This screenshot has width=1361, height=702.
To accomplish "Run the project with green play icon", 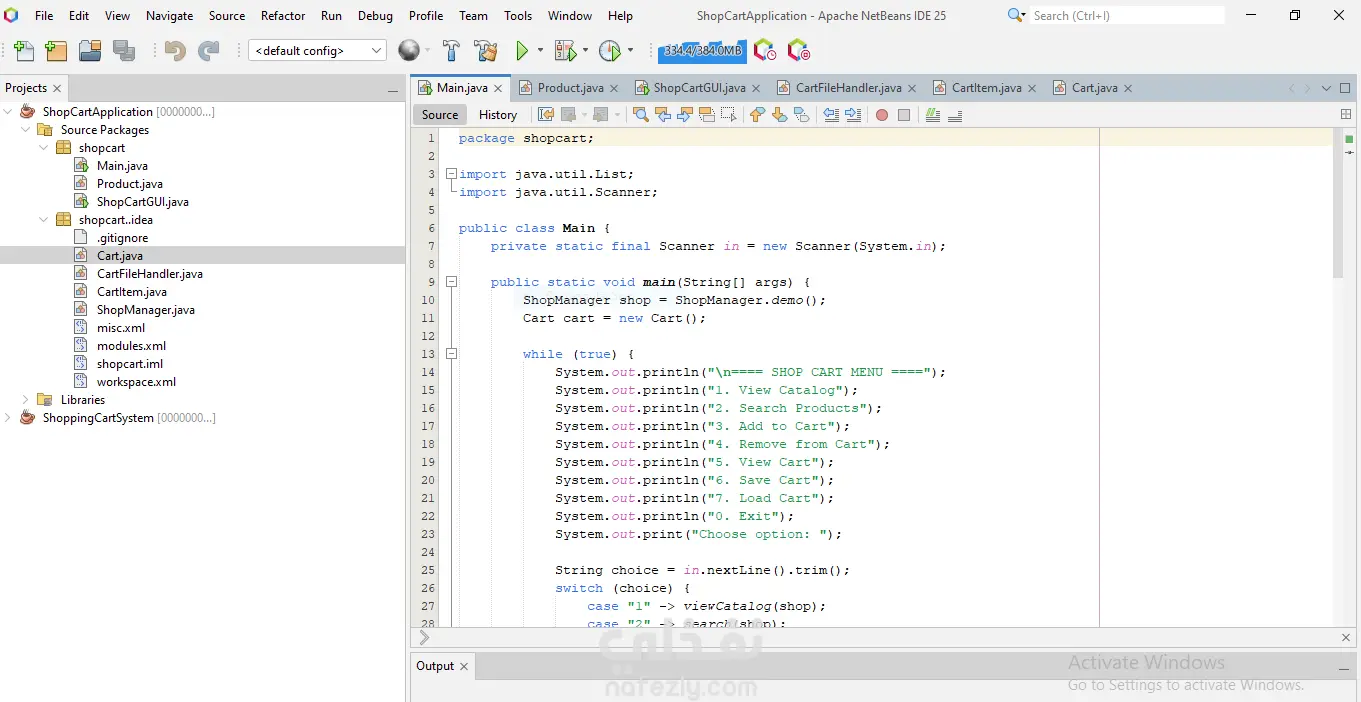I will click(x=522, y=51).
